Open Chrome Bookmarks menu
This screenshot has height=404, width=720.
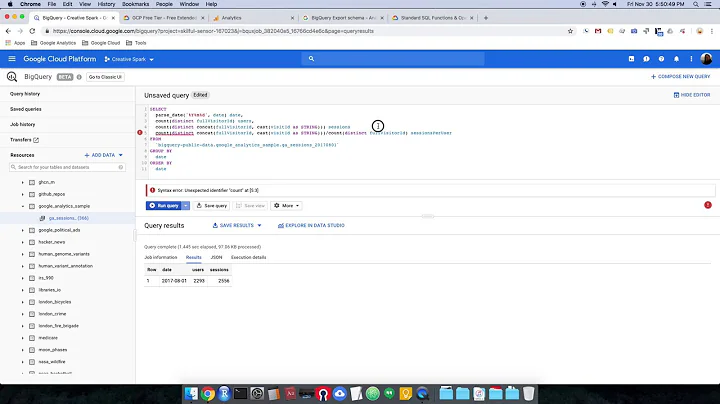(135, 4)
